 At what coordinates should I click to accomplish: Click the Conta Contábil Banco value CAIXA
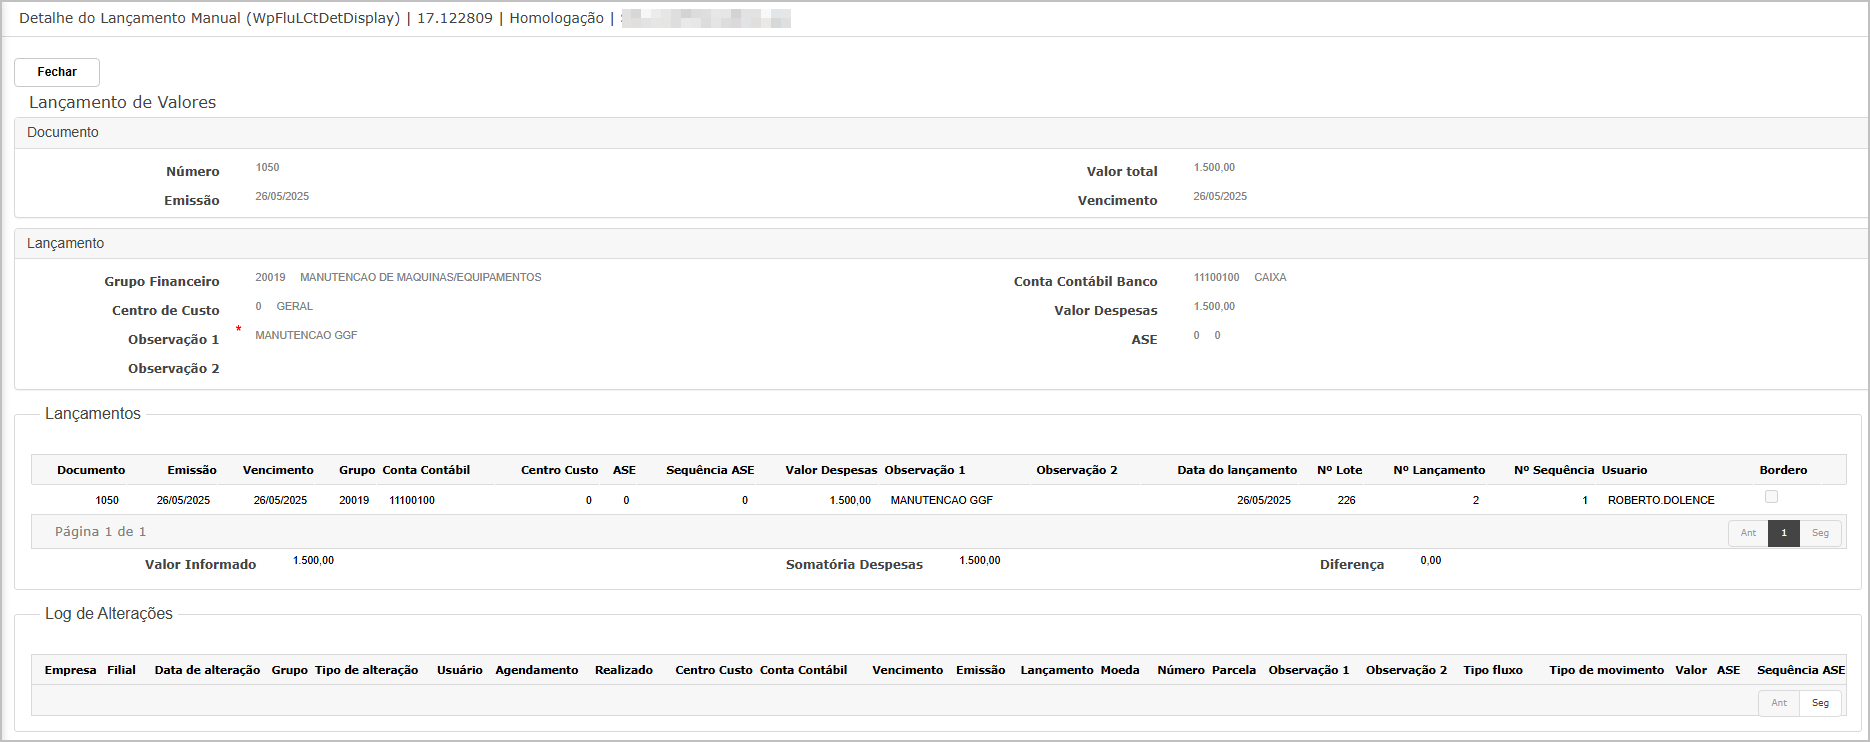1270,278
